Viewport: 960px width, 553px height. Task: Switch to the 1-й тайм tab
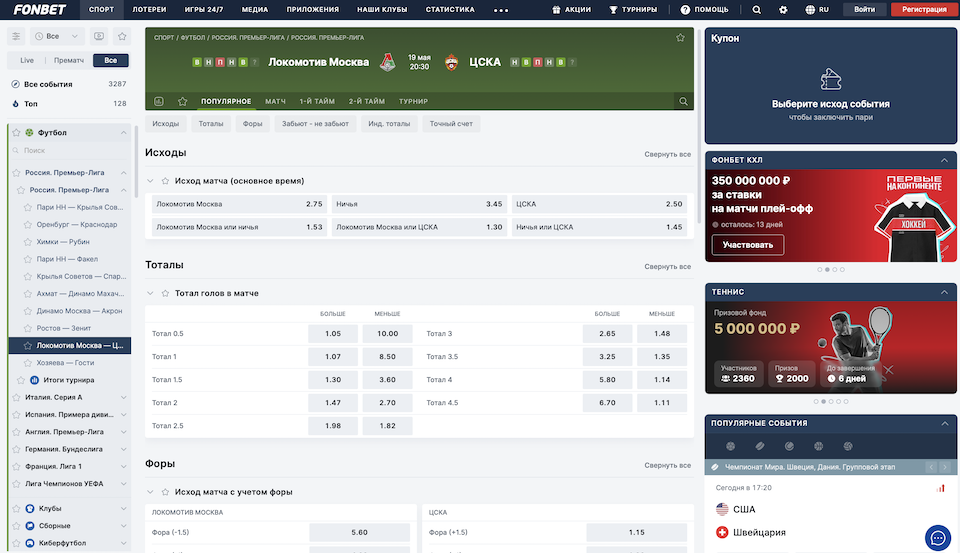click(316, 101)
